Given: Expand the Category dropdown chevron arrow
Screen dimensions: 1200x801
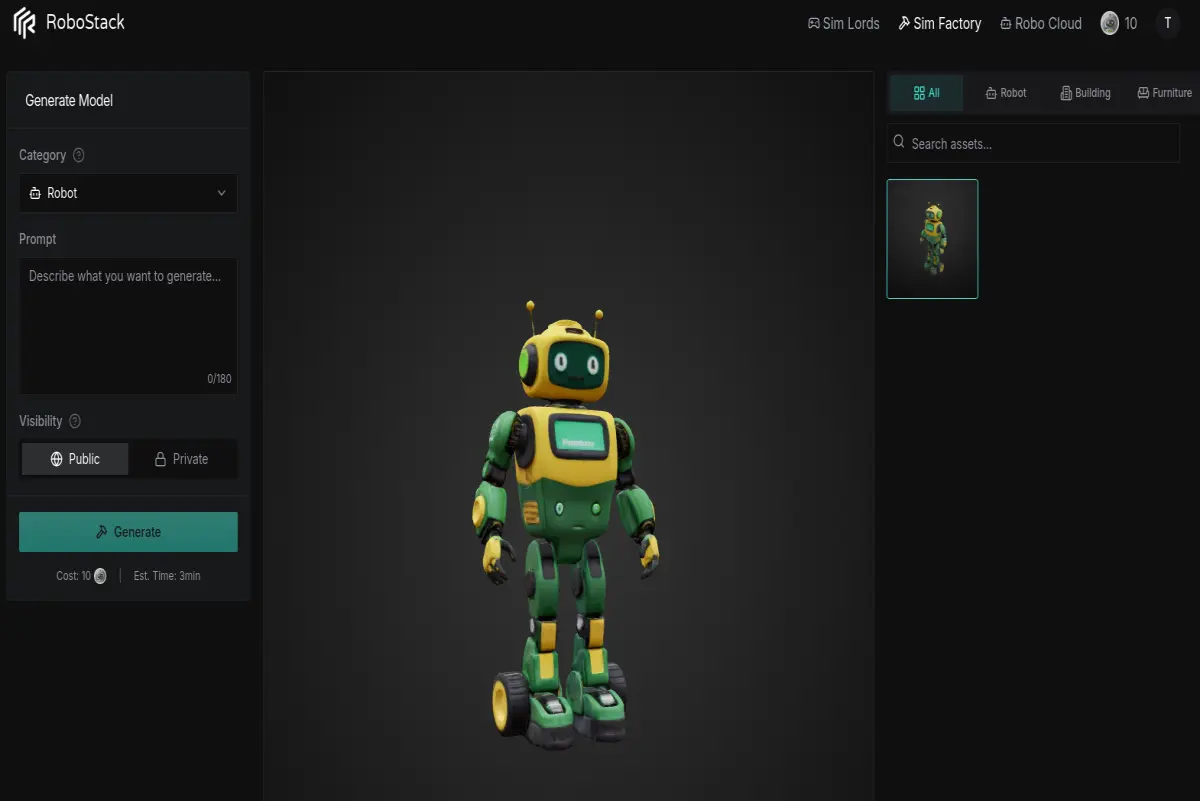Looking at the screenshot, I should 222,193.
